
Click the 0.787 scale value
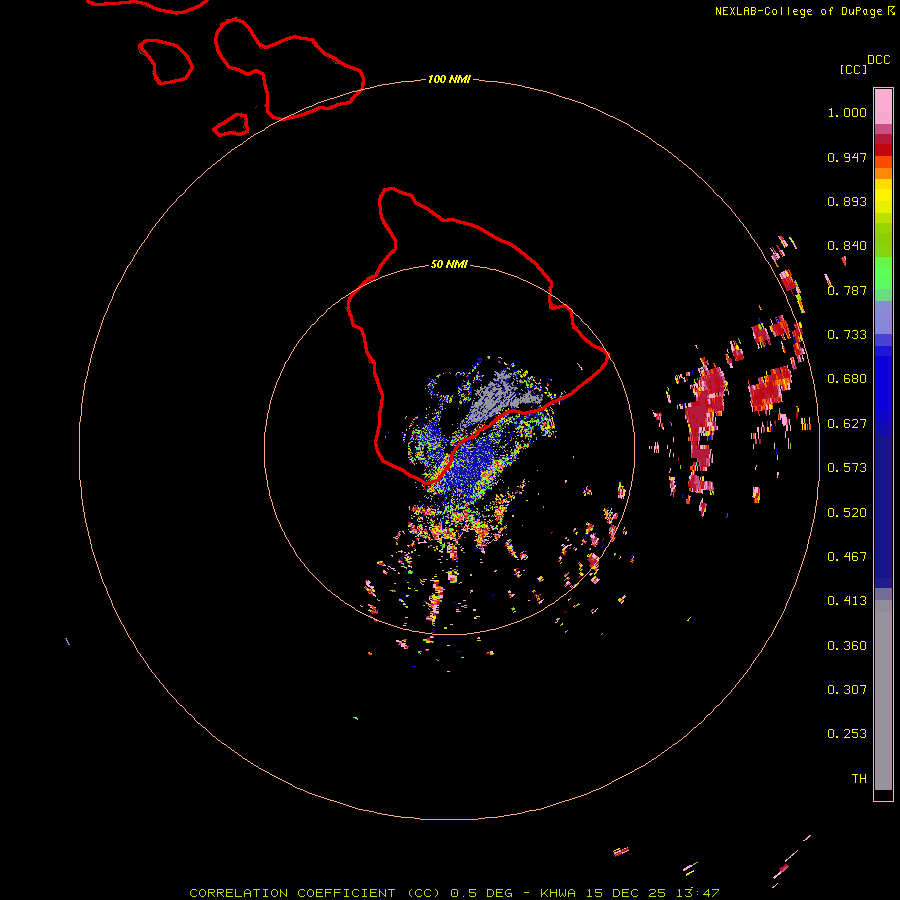(847, 290)
